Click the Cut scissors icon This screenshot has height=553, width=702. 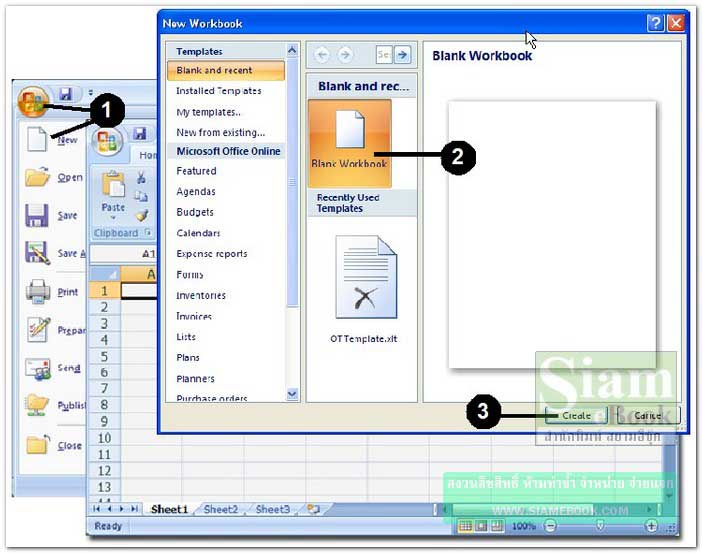[141, 177]
